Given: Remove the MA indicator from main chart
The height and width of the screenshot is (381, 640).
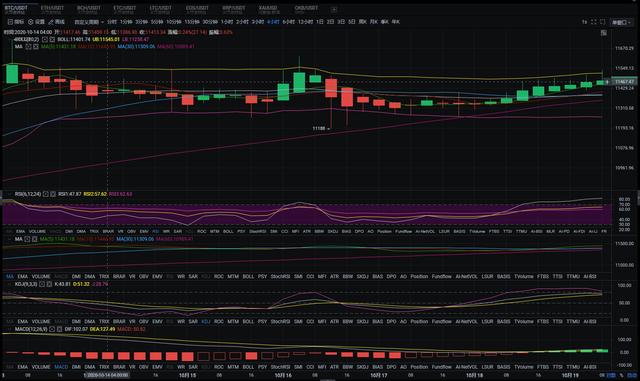Looking at the screenshot, I should [x=36, y=47].
